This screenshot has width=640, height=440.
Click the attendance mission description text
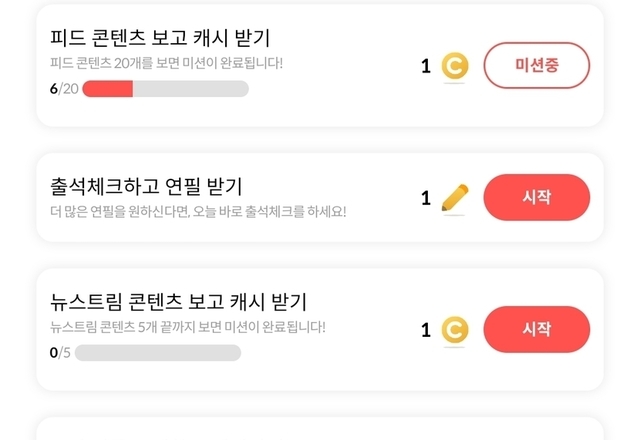tap(197, 211)
